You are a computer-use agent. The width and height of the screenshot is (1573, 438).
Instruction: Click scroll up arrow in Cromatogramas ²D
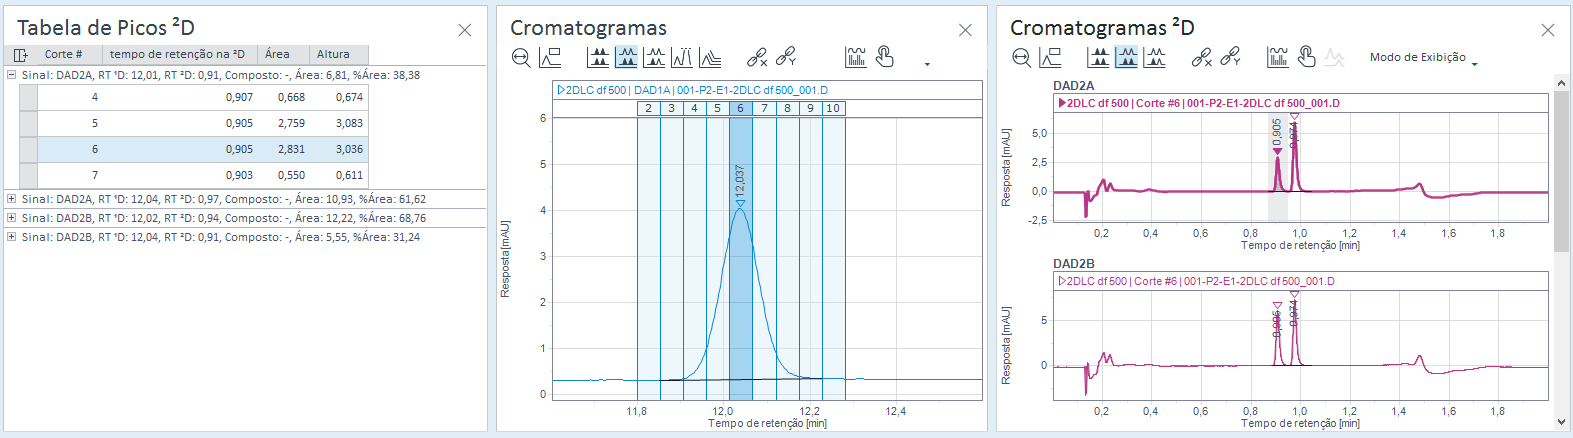coord(1561,82)
